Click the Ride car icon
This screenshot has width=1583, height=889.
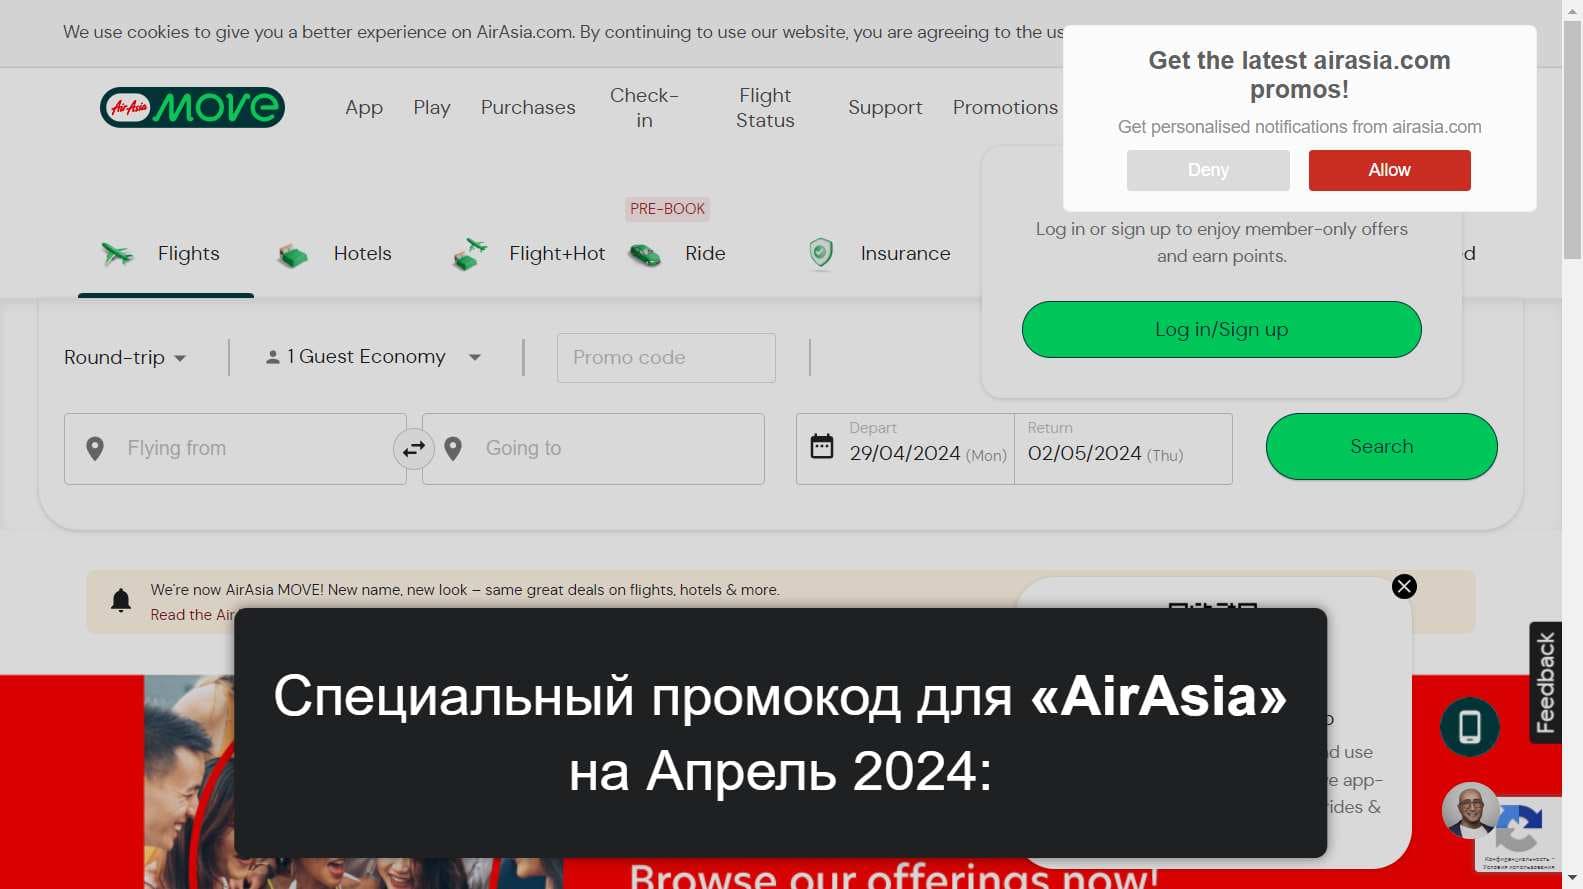click(x=645, y=256)
